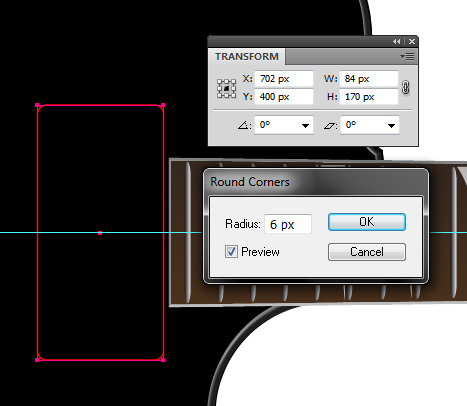Click the X position field
Screen dimensions: 467x406
click(284, 79)
